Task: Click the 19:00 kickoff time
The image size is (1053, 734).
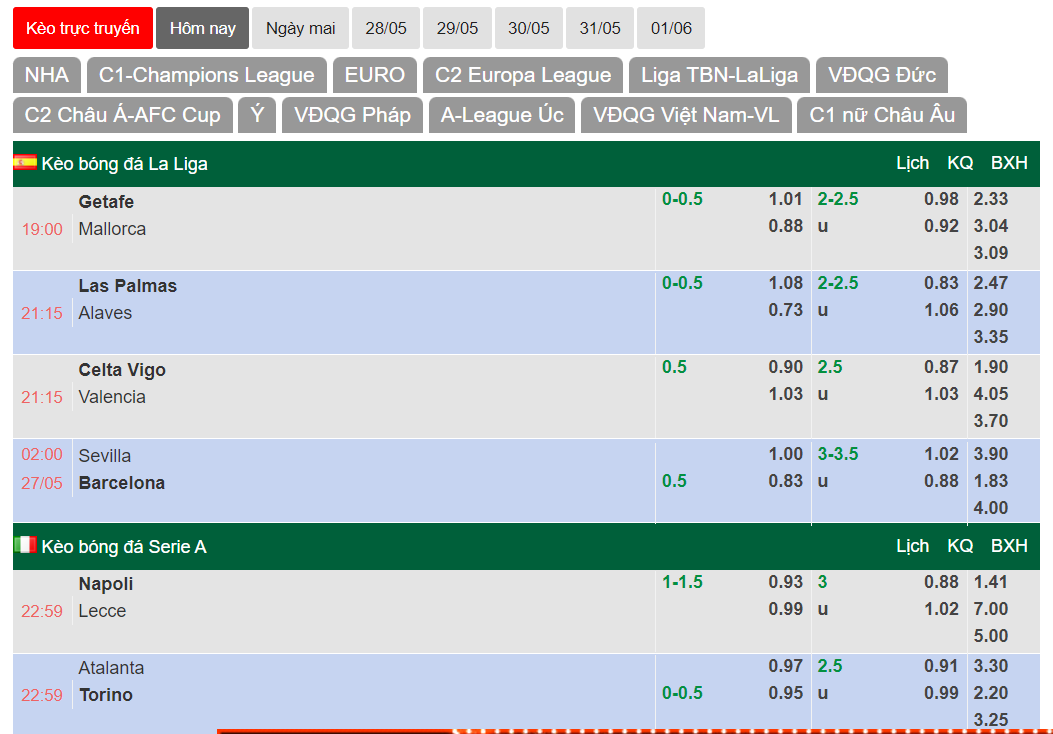Action: [42, 230]
